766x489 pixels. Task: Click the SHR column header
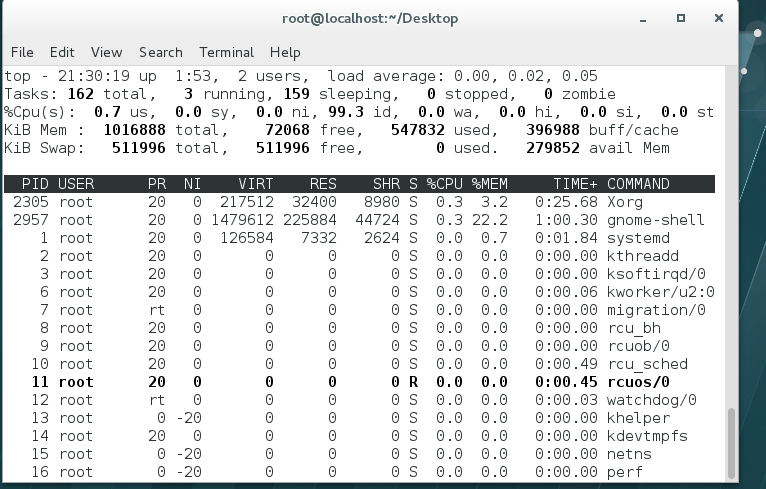(386, 184)
